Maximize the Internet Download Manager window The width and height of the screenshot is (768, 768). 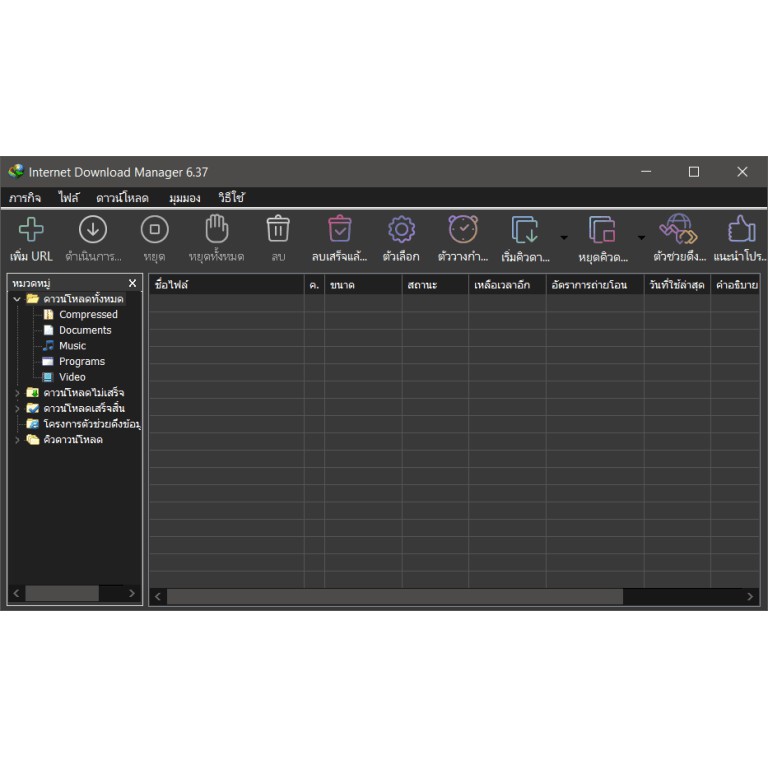694,172
